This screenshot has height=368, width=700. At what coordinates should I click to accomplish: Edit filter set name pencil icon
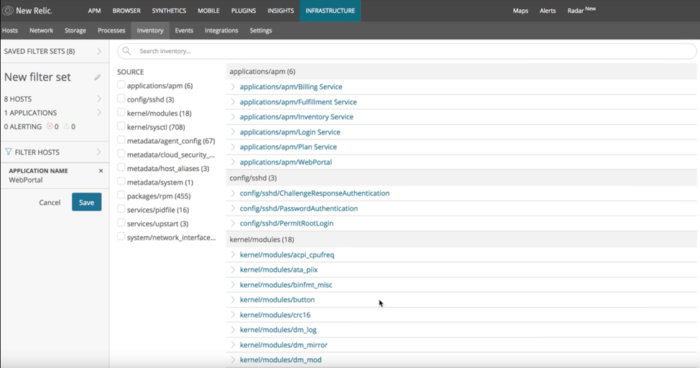click(x=97, y=77)
